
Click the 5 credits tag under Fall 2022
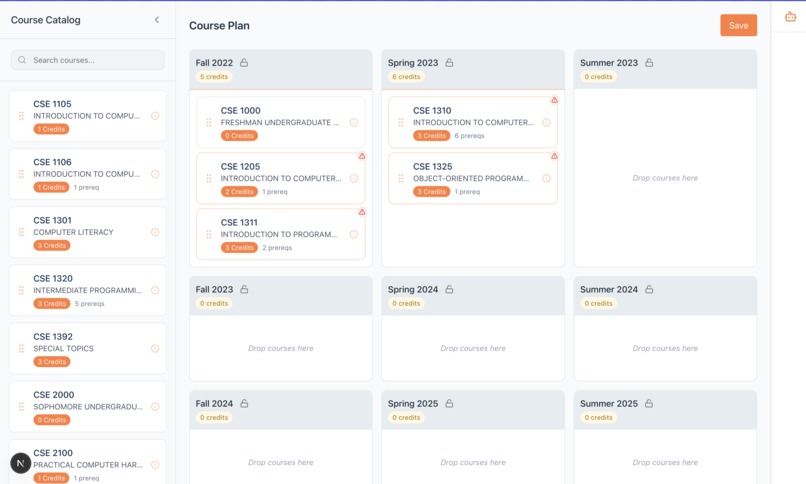coord(214,77)
